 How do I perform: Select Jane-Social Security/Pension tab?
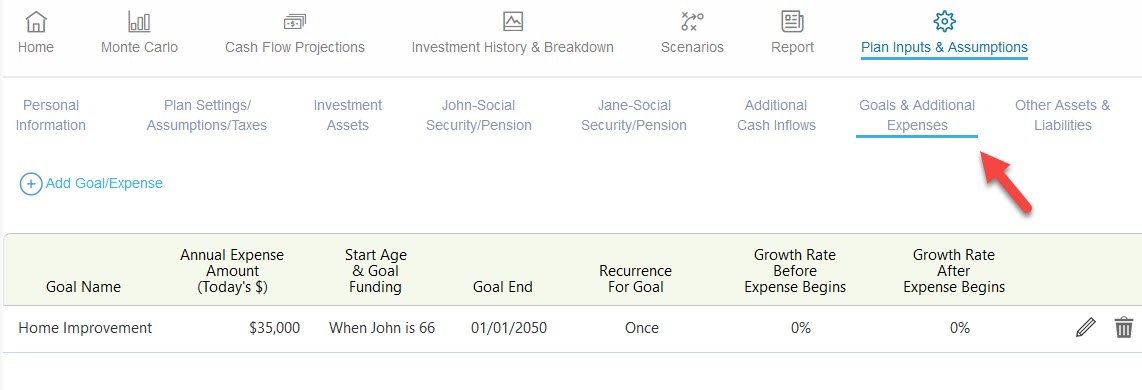coord(634,115)
